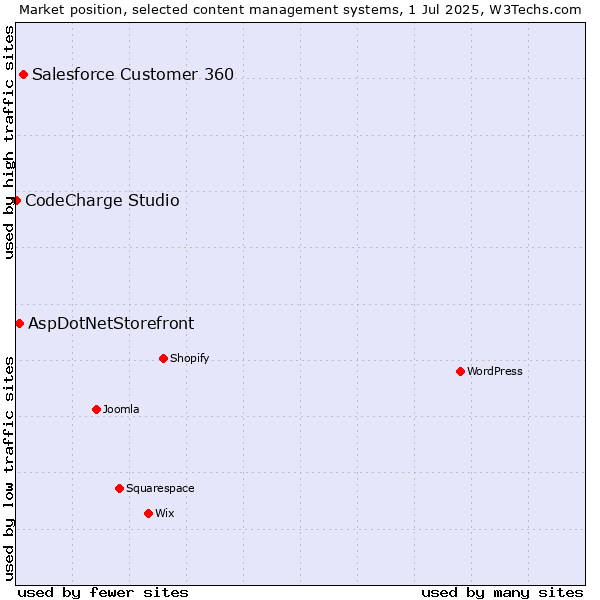Select the 'Joomla' label text
Screen dimensions: 600x600
pyautogui.click(x=121, y=409)
